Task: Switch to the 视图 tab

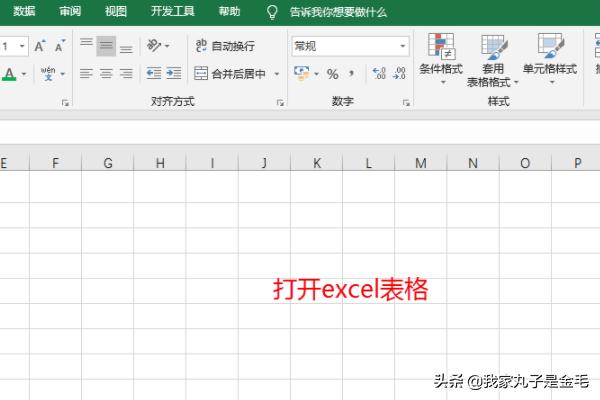Action: (116, 11)
